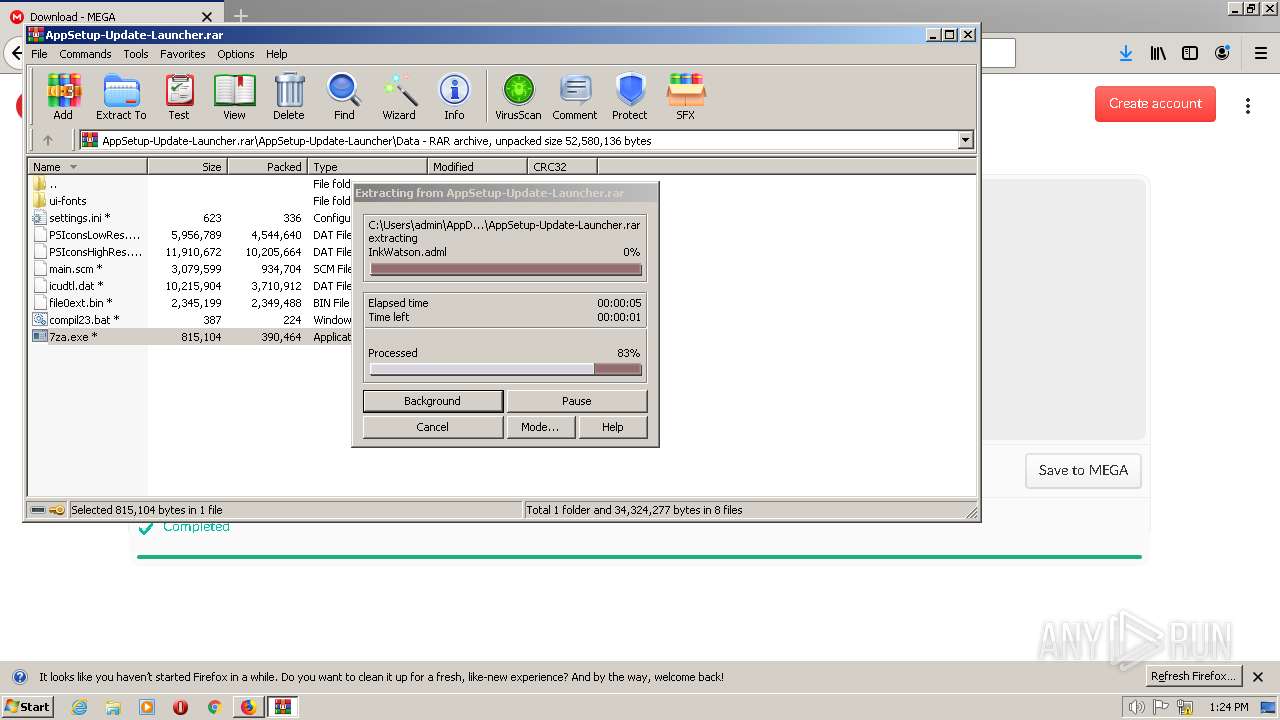Viewport: 1280px width, 720px height.
Task: Open the Start menu
Action: click(x=27, y=707)
